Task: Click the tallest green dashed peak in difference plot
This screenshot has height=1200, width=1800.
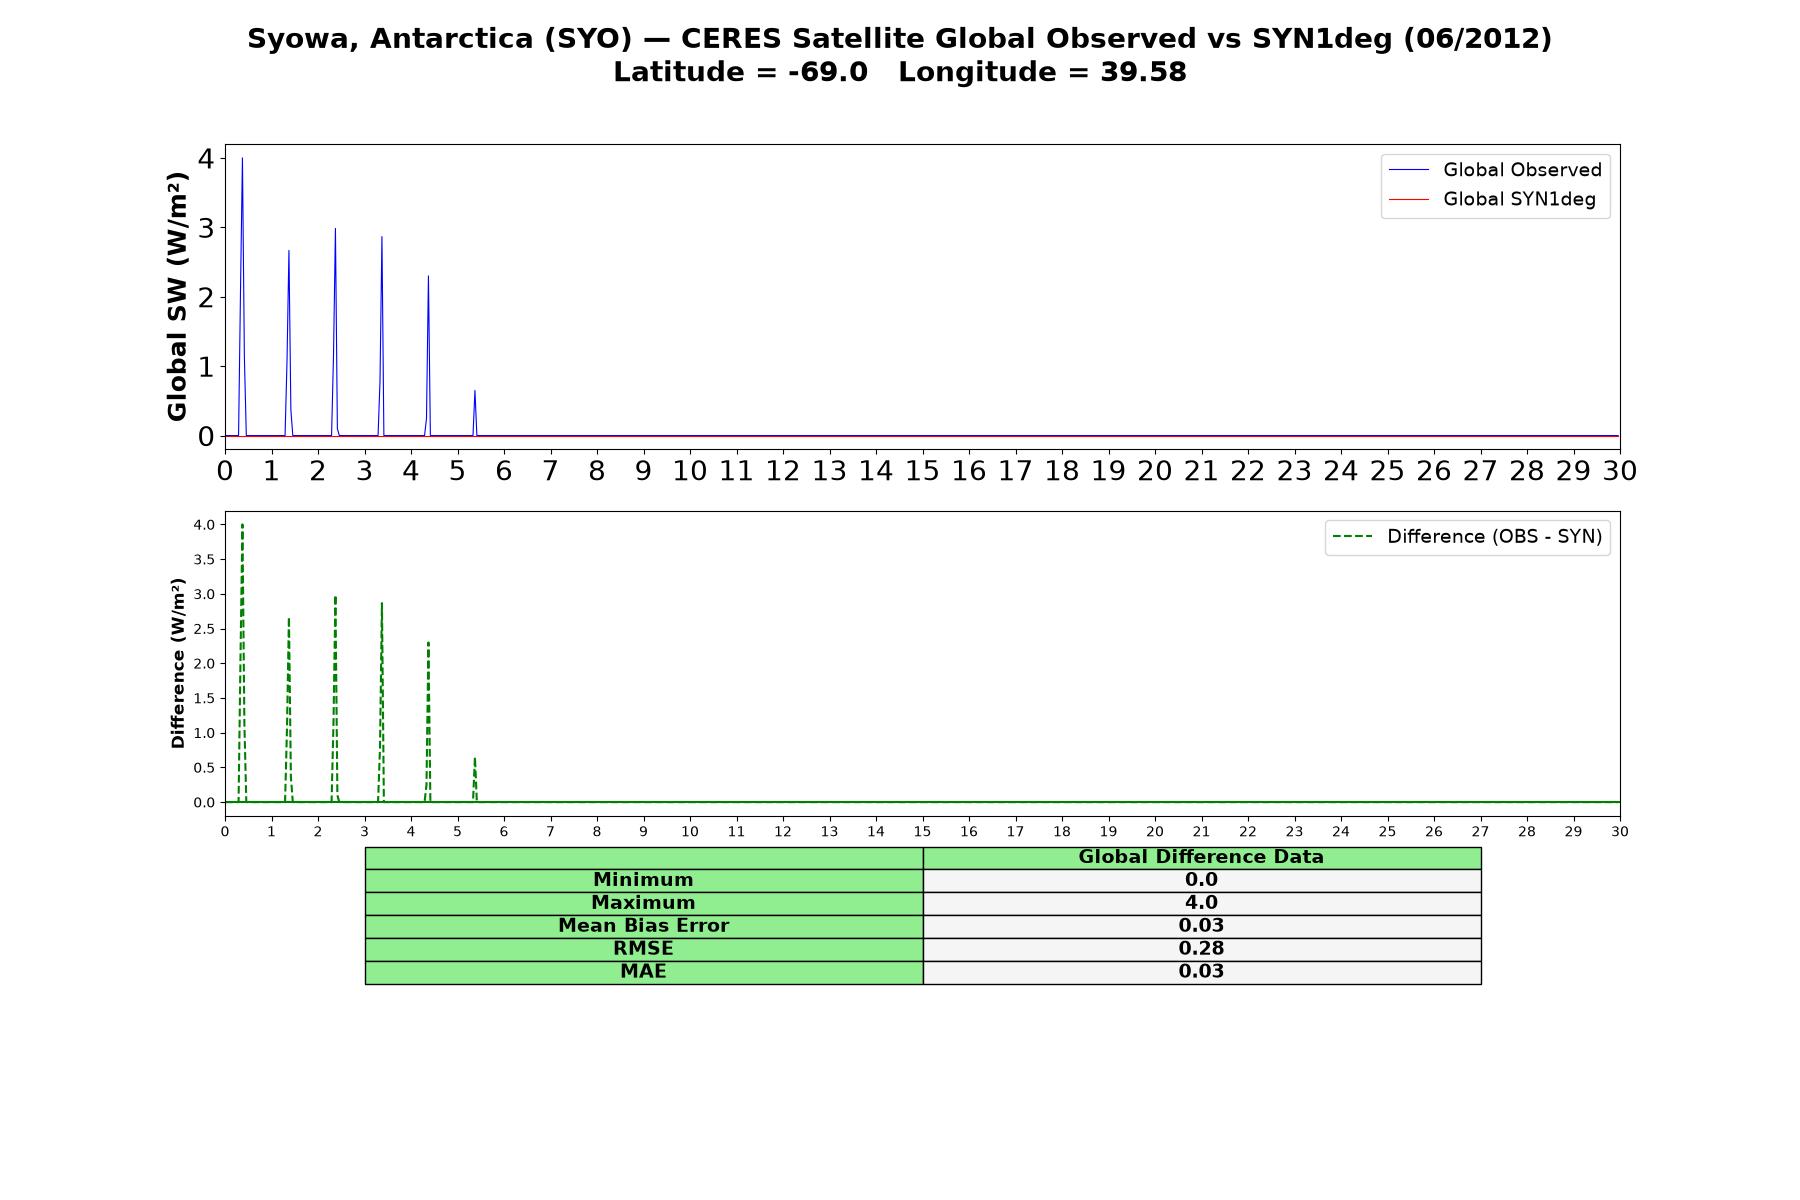Action: [242, 527]
